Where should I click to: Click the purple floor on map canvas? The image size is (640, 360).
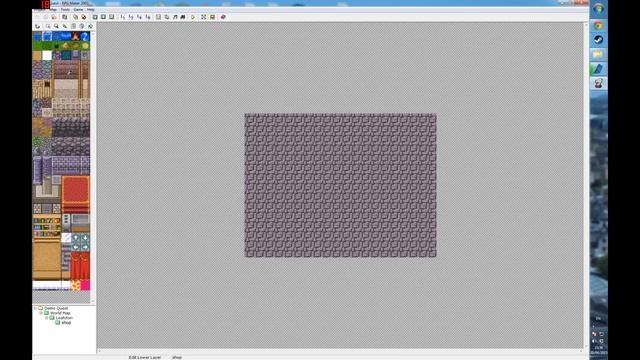pos(340,185)
